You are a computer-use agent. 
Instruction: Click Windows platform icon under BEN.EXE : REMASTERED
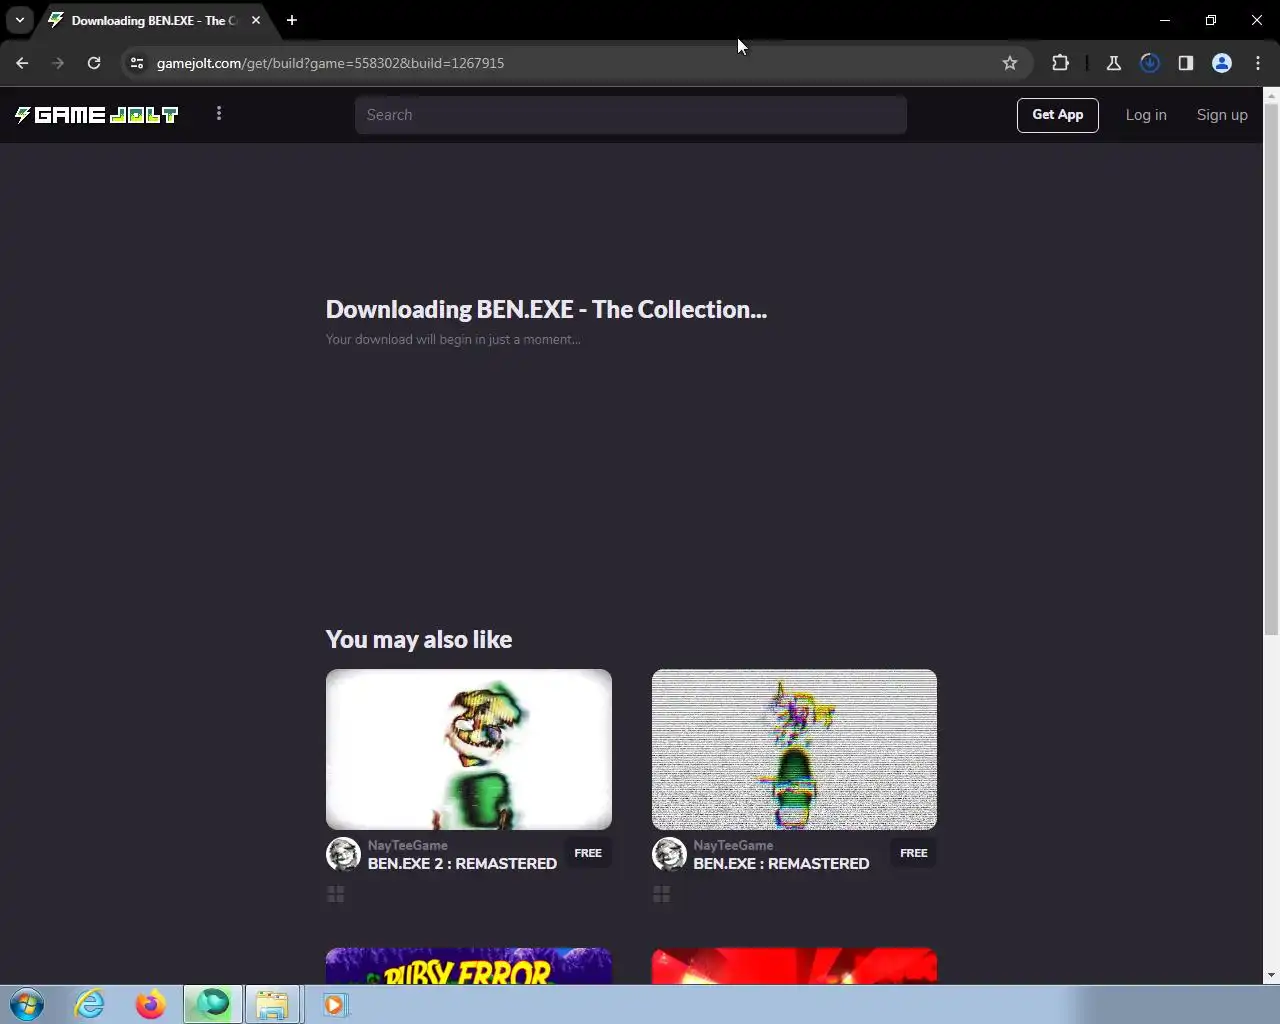662,894
